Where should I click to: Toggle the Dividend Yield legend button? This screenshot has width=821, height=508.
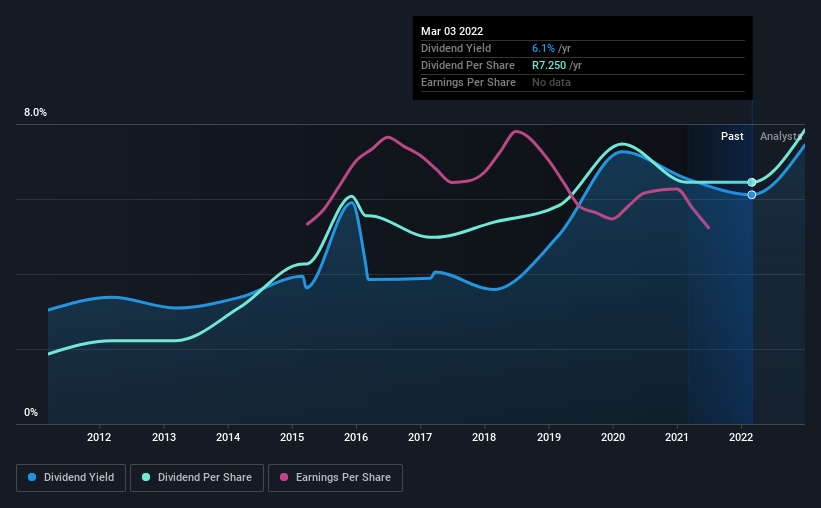click(71, 478)
